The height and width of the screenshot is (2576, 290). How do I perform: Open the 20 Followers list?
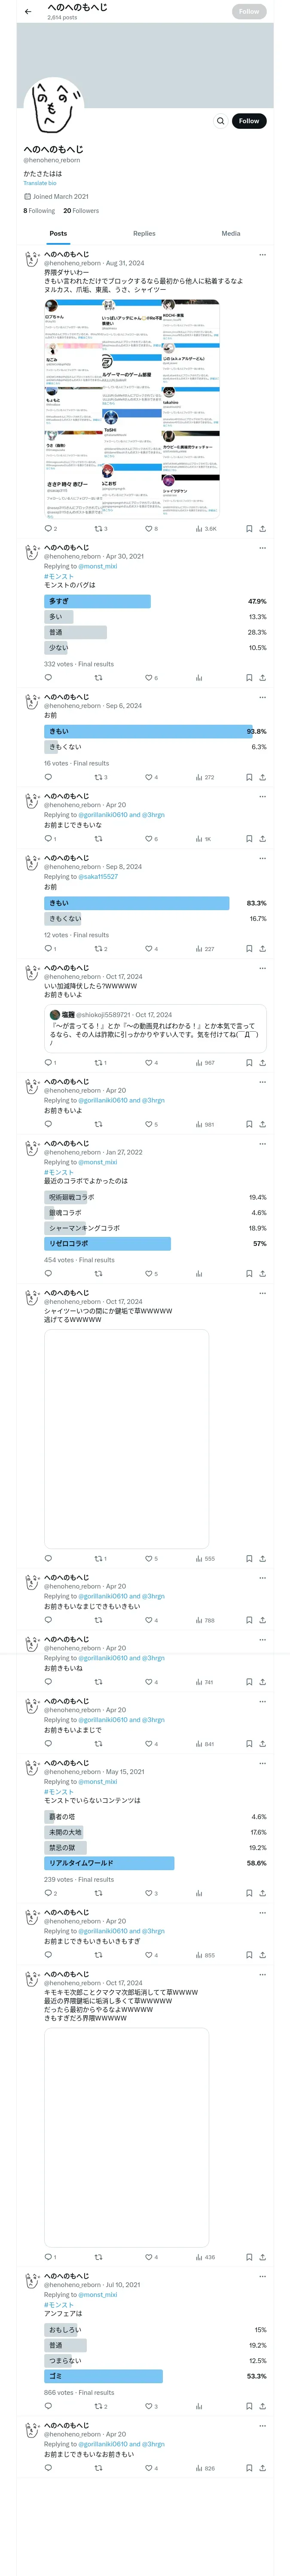coord(81,211)
